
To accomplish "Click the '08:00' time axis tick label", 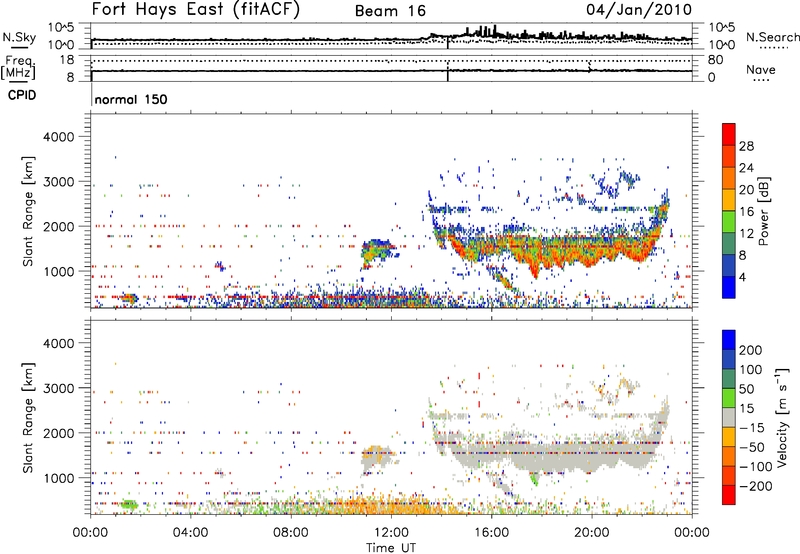I will coord(291,533).
